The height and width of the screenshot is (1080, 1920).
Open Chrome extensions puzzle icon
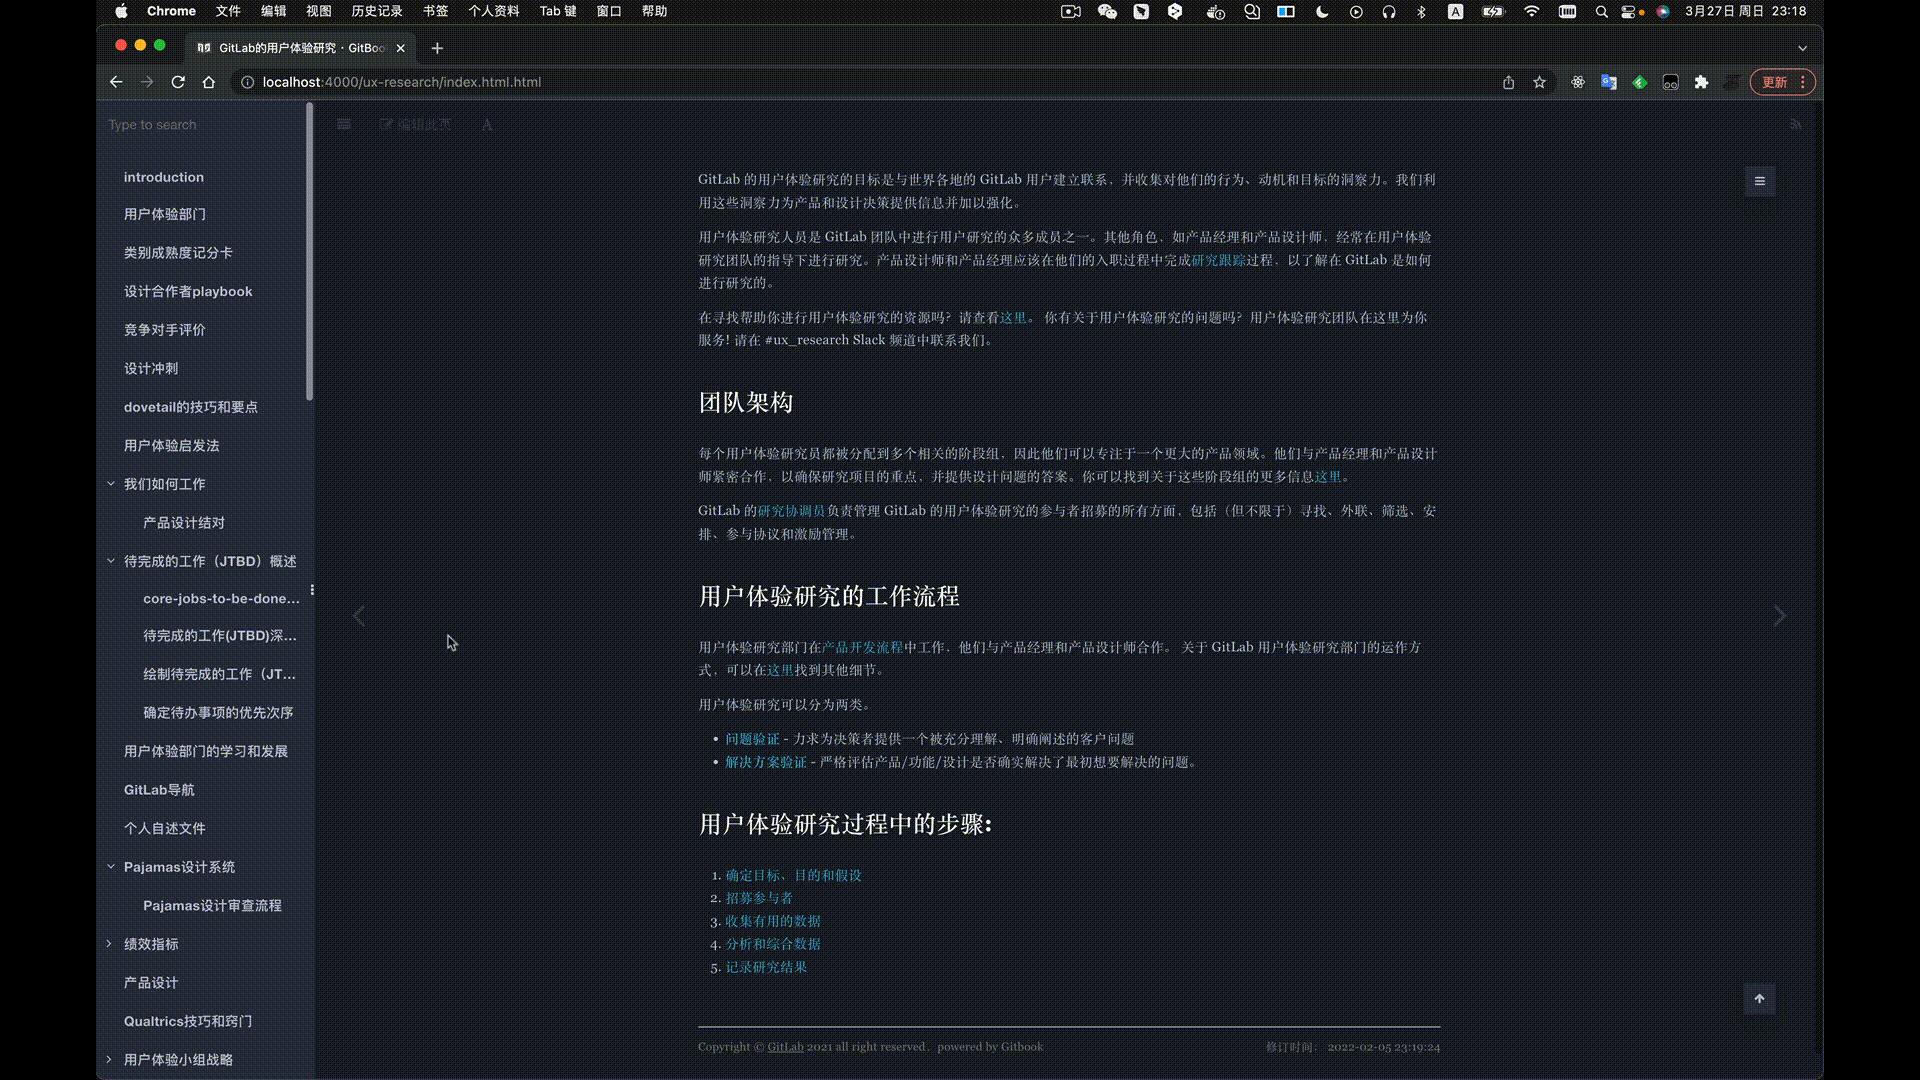(x=1702, y=82)
